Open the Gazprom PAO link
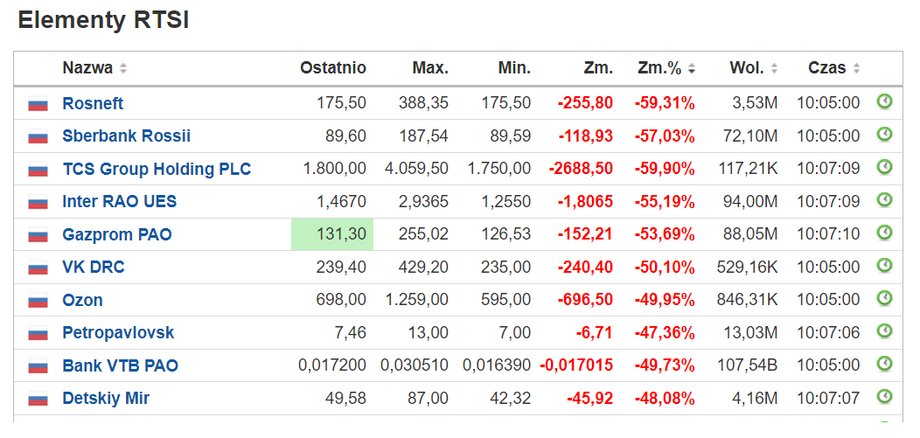 [117, 235]
